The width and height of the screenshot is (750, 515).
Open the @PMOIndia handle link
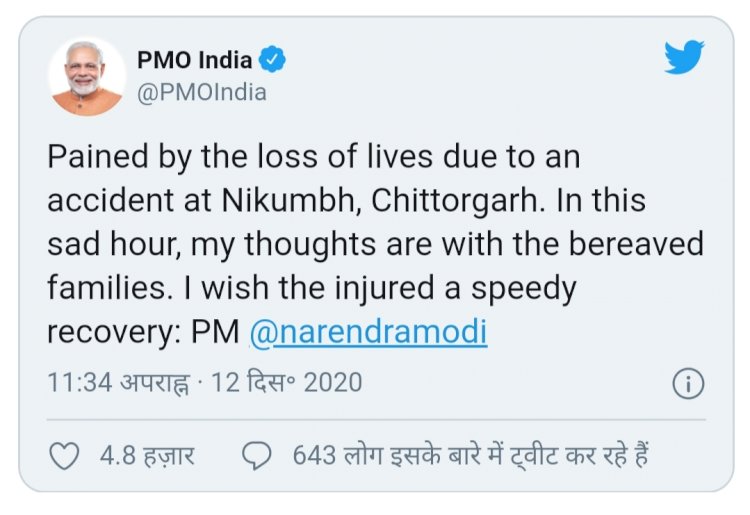[201, 92]
